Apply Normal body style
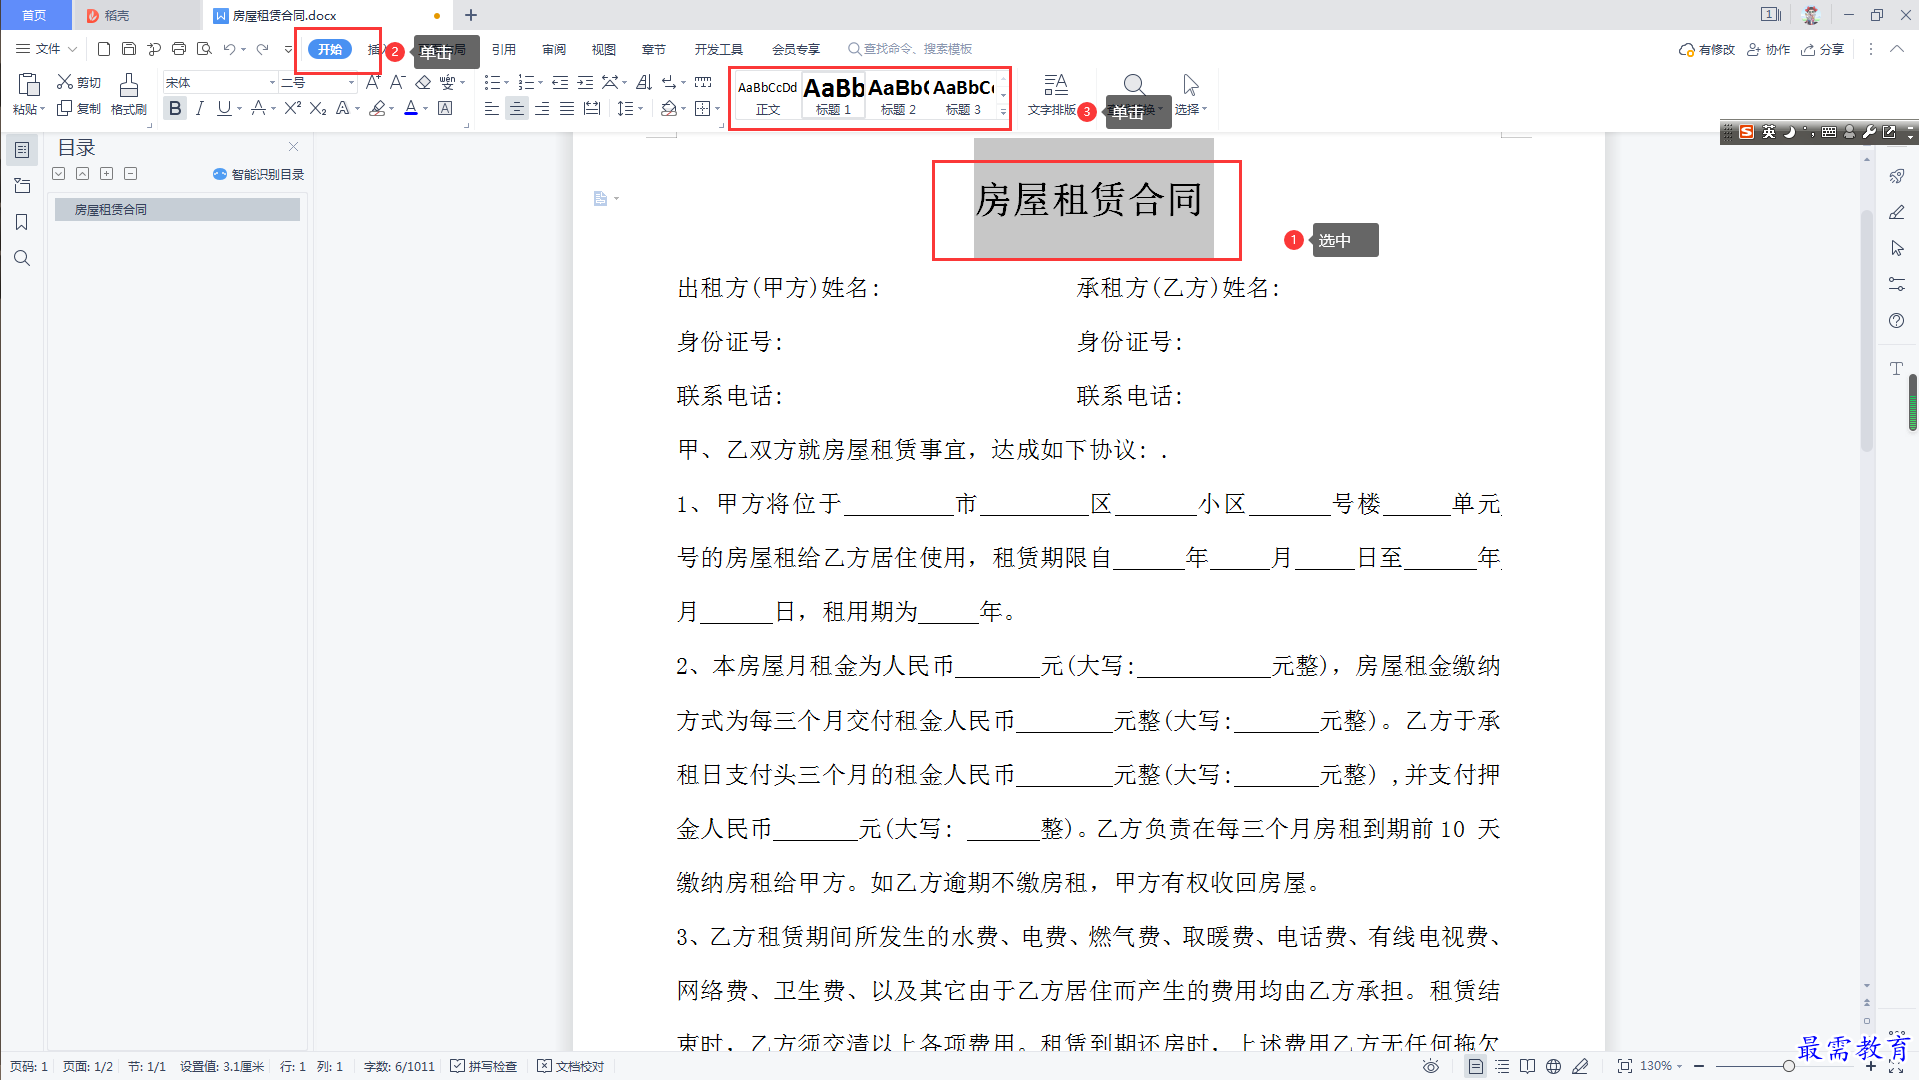Viewport: 1919px width, 1080px height. click(x=768, y=97)
